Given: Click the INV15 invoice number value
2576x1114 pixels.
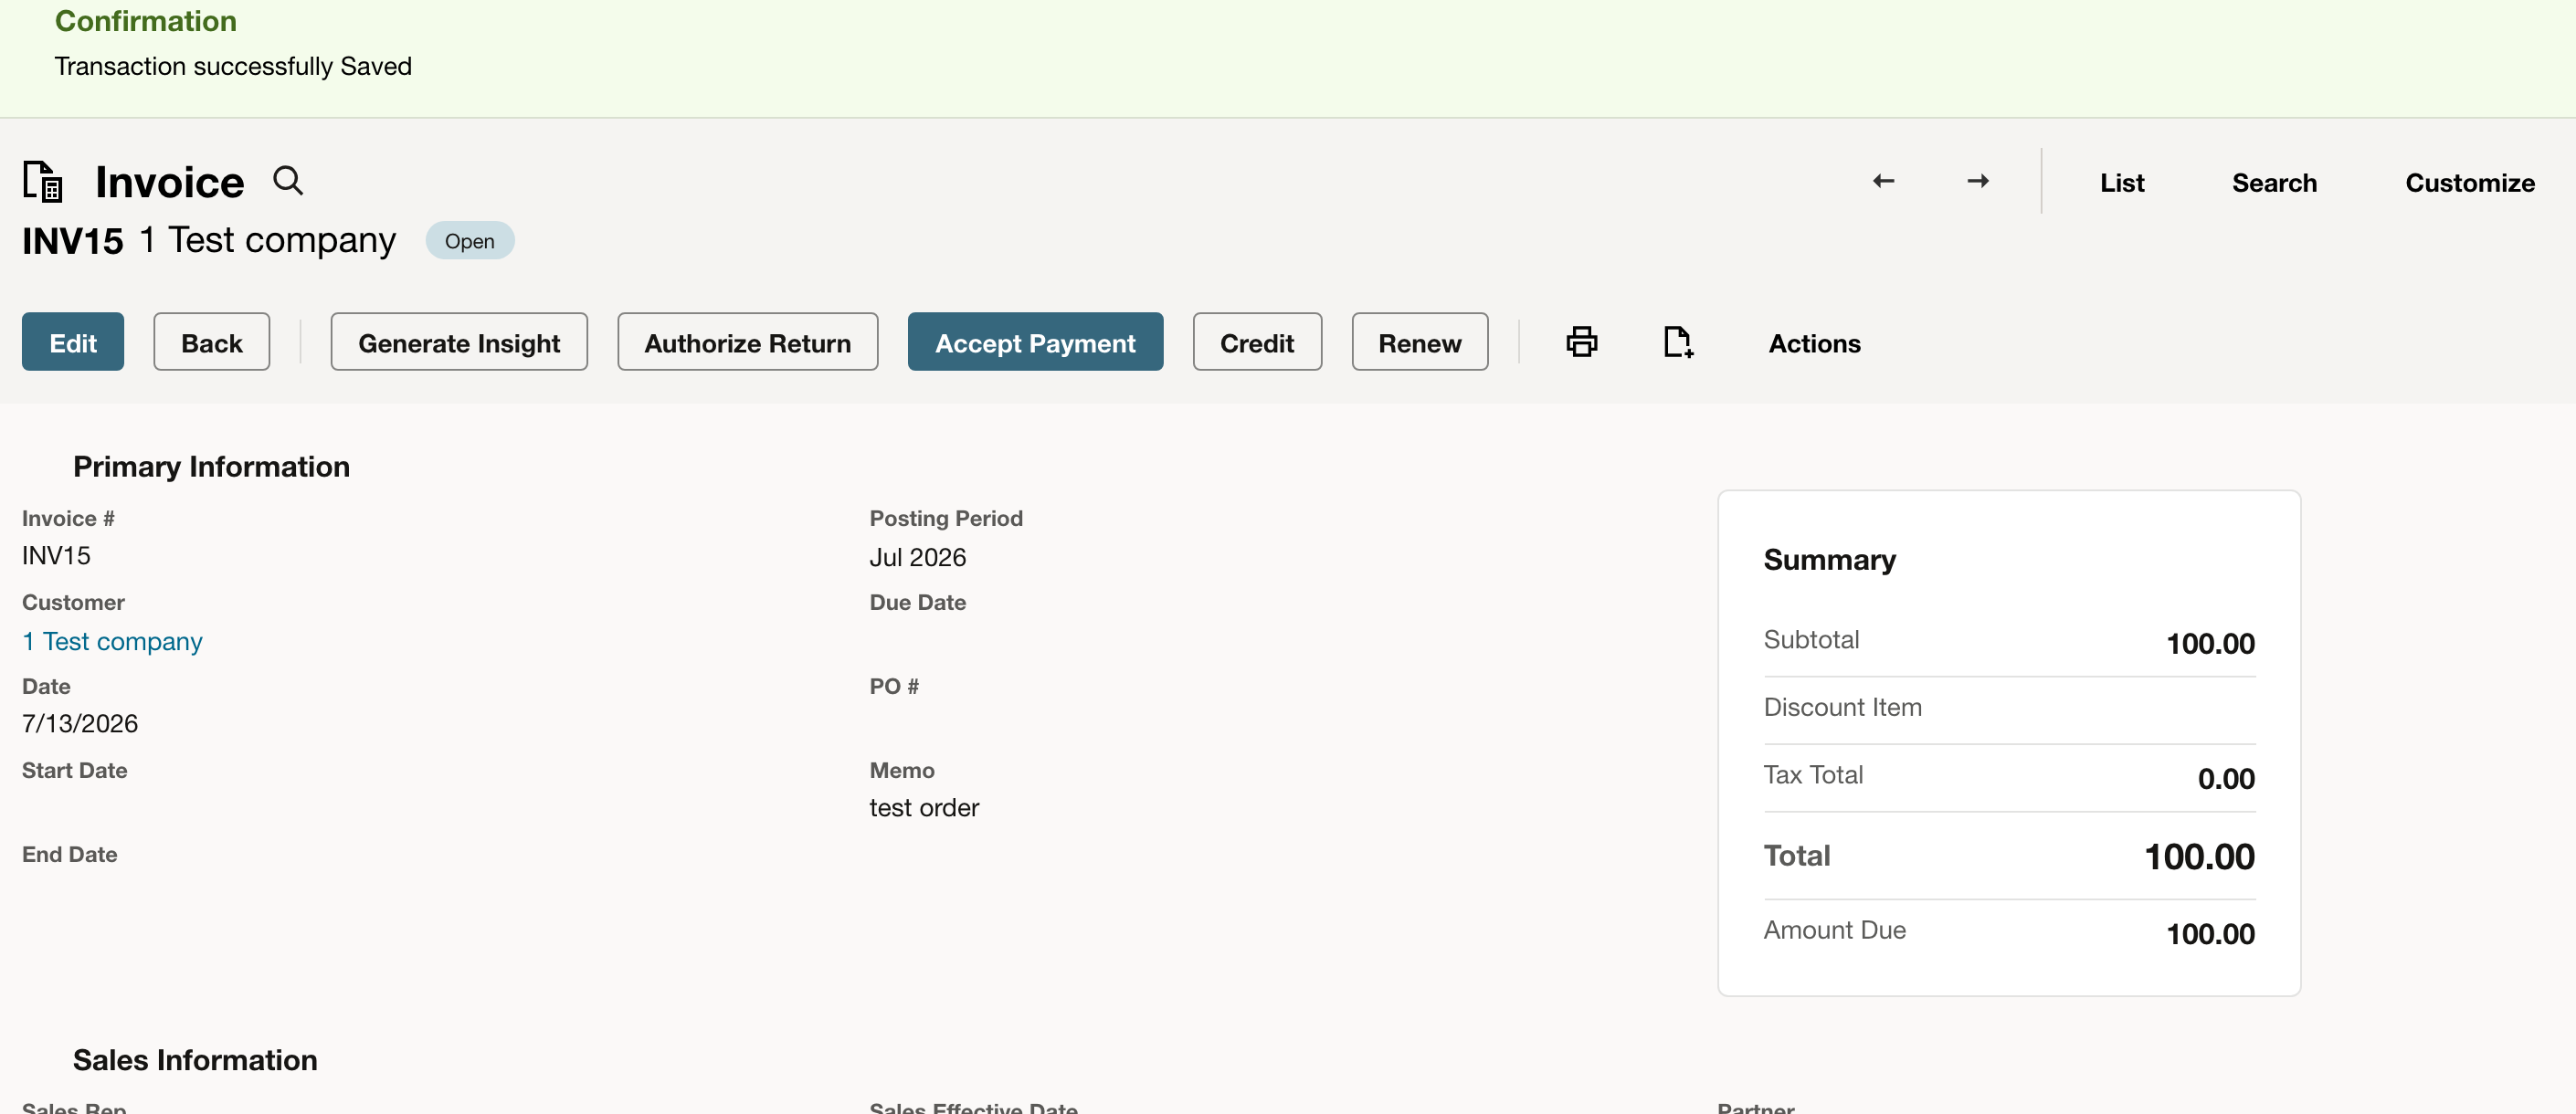Looking at the screenshot, I should tap(56, 555).
